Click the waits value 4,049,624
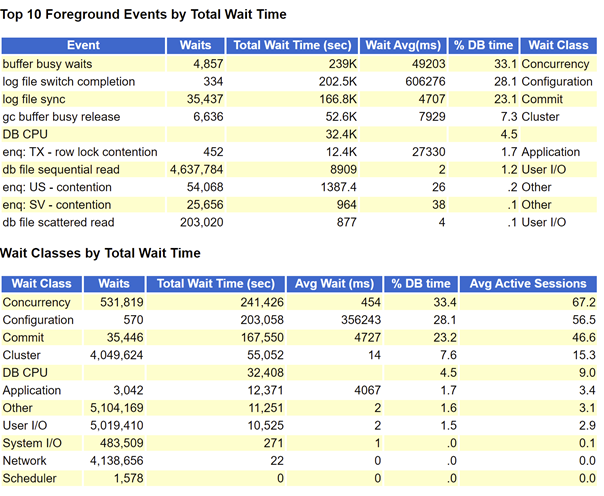 tap(116, 355)
